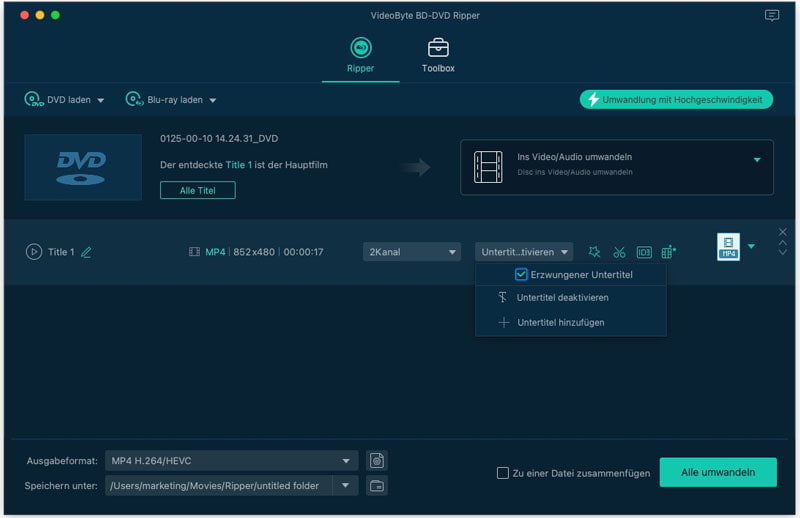Click the output format settings icon
The height and width of the screenshot is (518, 800).
[x=377, y=461]
